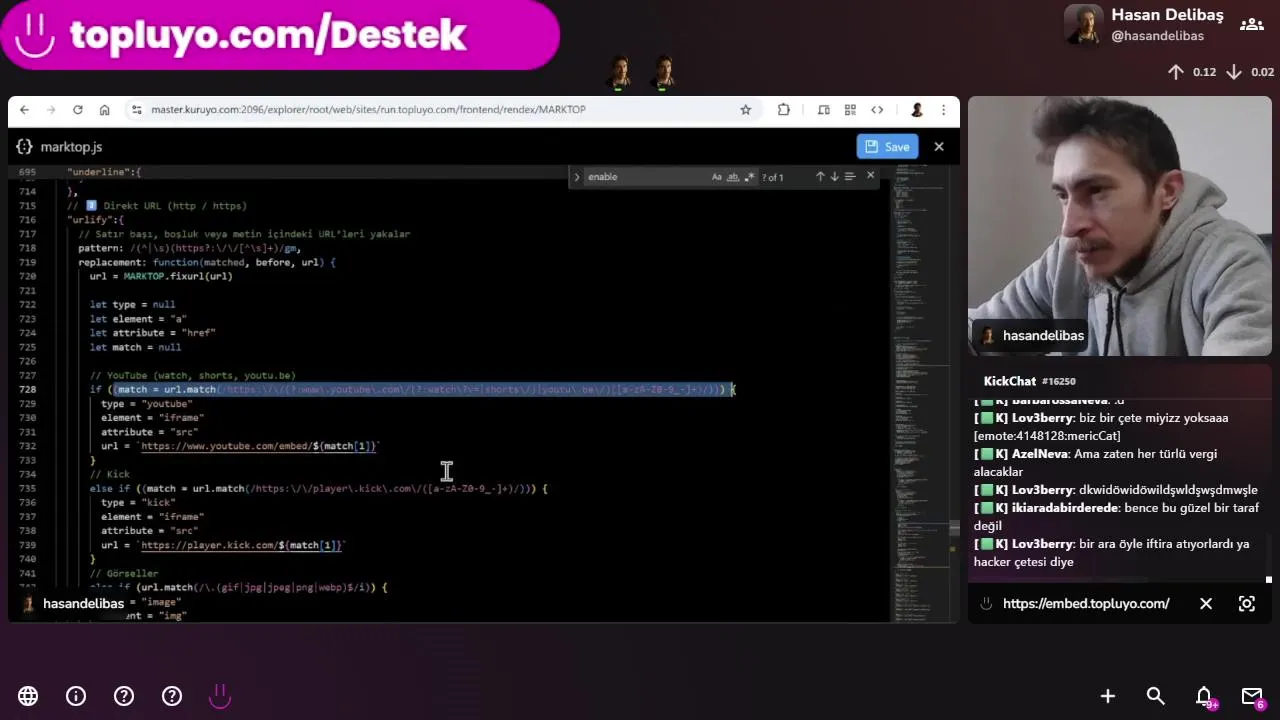Screen dimensions: 1280x720
Task: Jump to the next find match
Action: coord(834,177)
